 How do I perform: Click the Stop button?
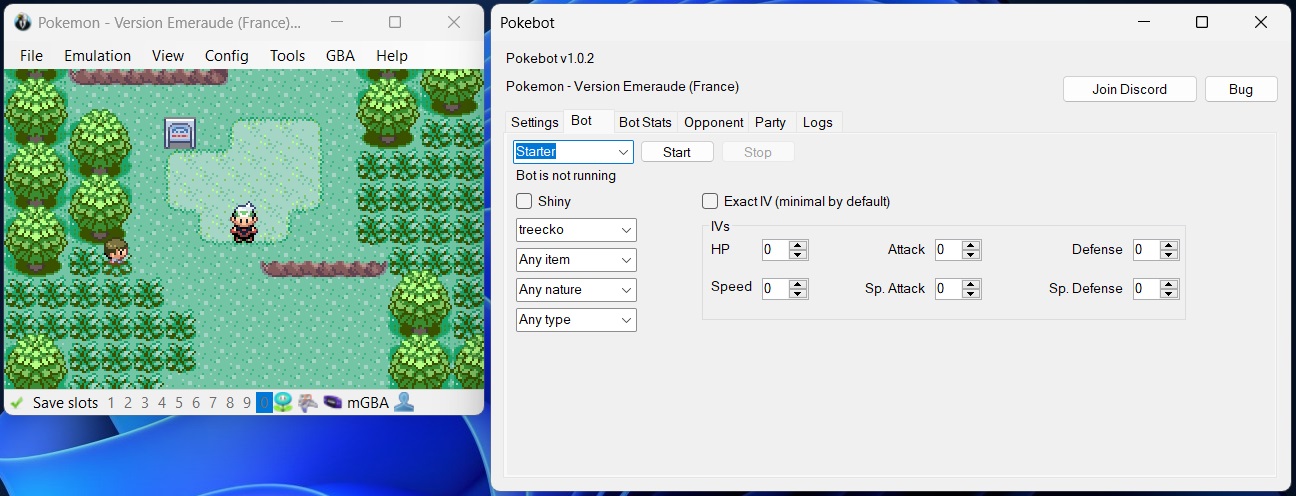(x=758, y=152)
